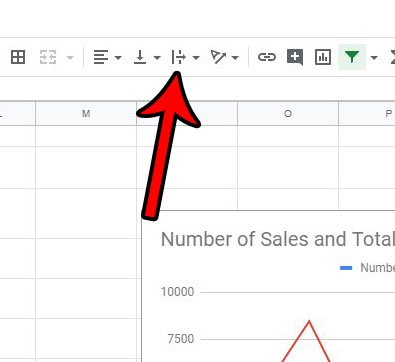Click the red line peak in the chart
Viewport: 395px width, 362px height.
tap(309, 321)
